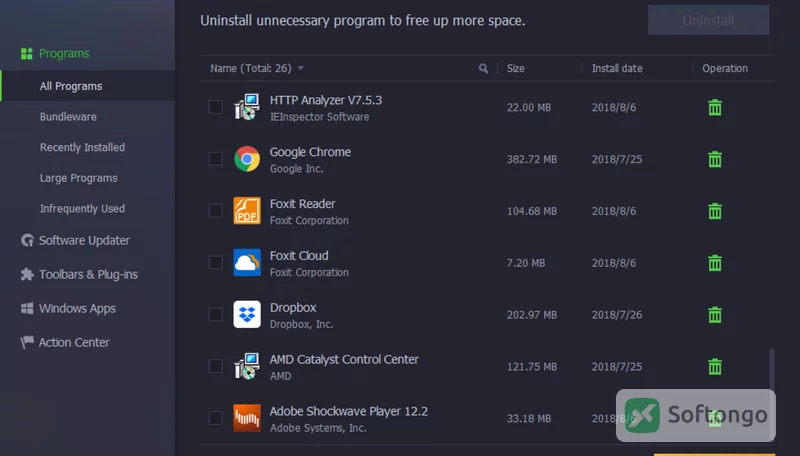Image resolution: width=800 pixels, height=456 pixels.
Task: Open Infrequently Used programs
Action: pos(82,209)
